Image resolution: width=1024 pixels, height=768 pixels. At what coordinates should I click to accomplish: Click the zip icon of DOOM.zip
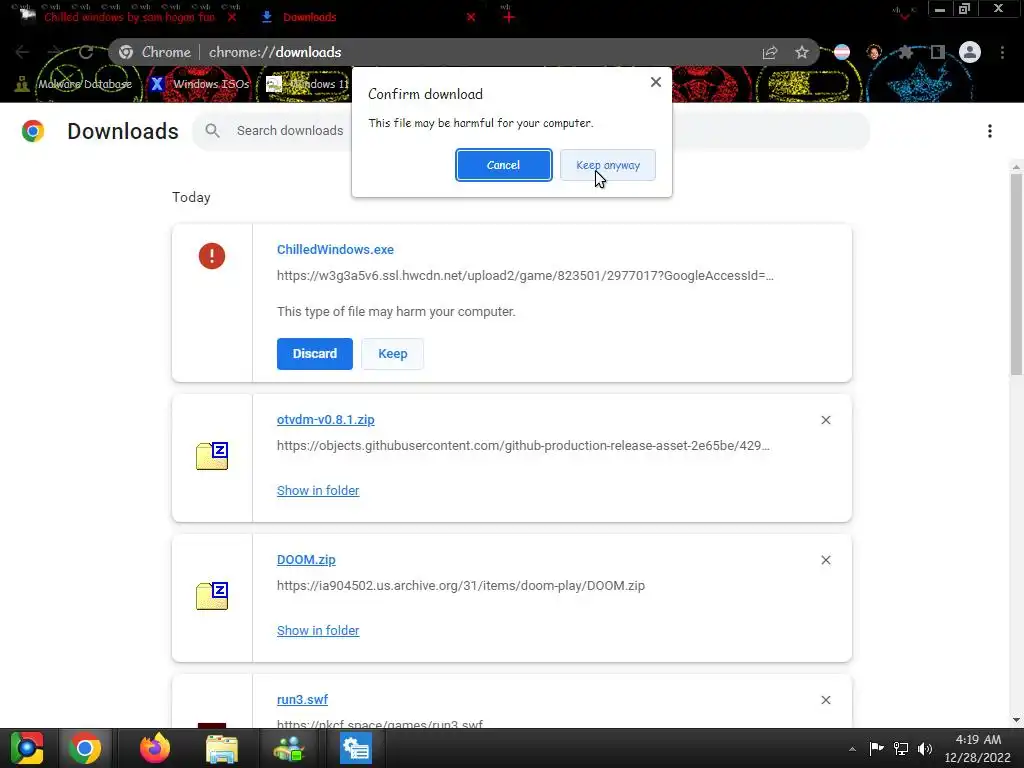click(x=212, y=596)
